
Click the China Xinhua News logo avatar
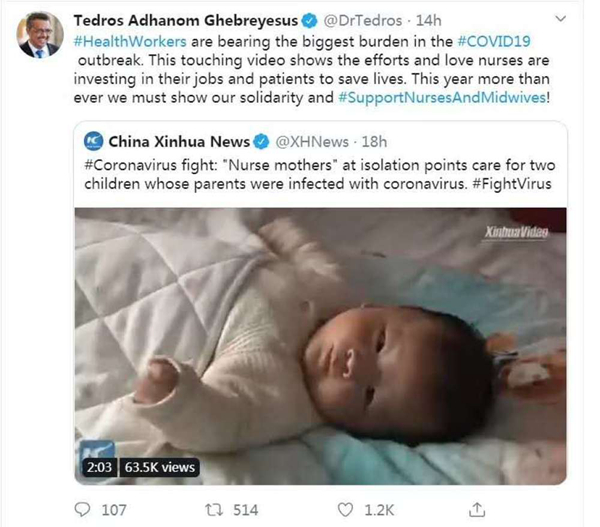point(93,140)
